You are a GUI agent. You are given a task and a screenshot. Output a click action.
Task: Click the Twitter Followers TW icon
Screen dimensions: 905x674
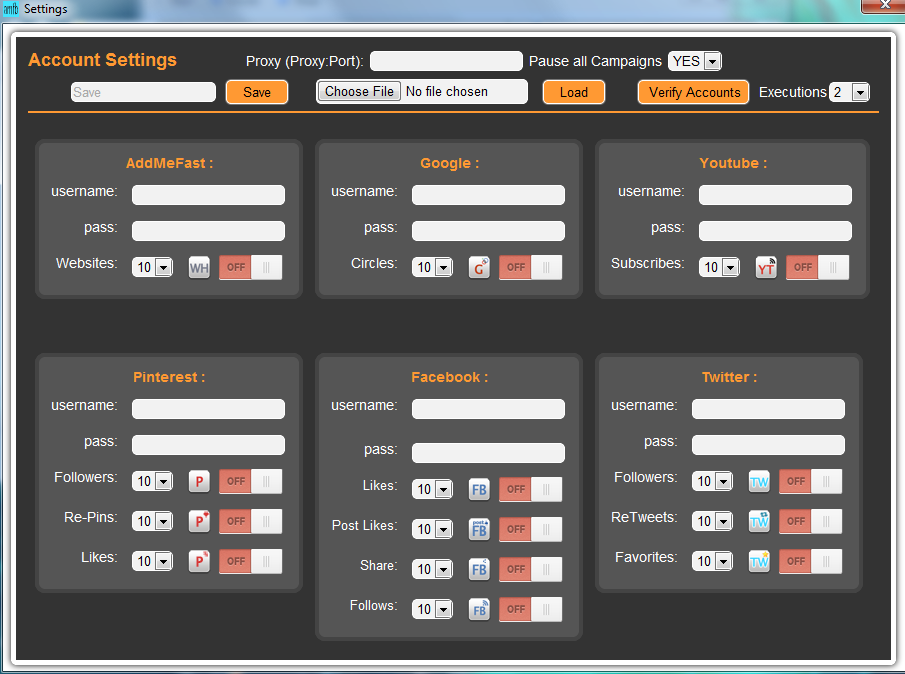759,481
